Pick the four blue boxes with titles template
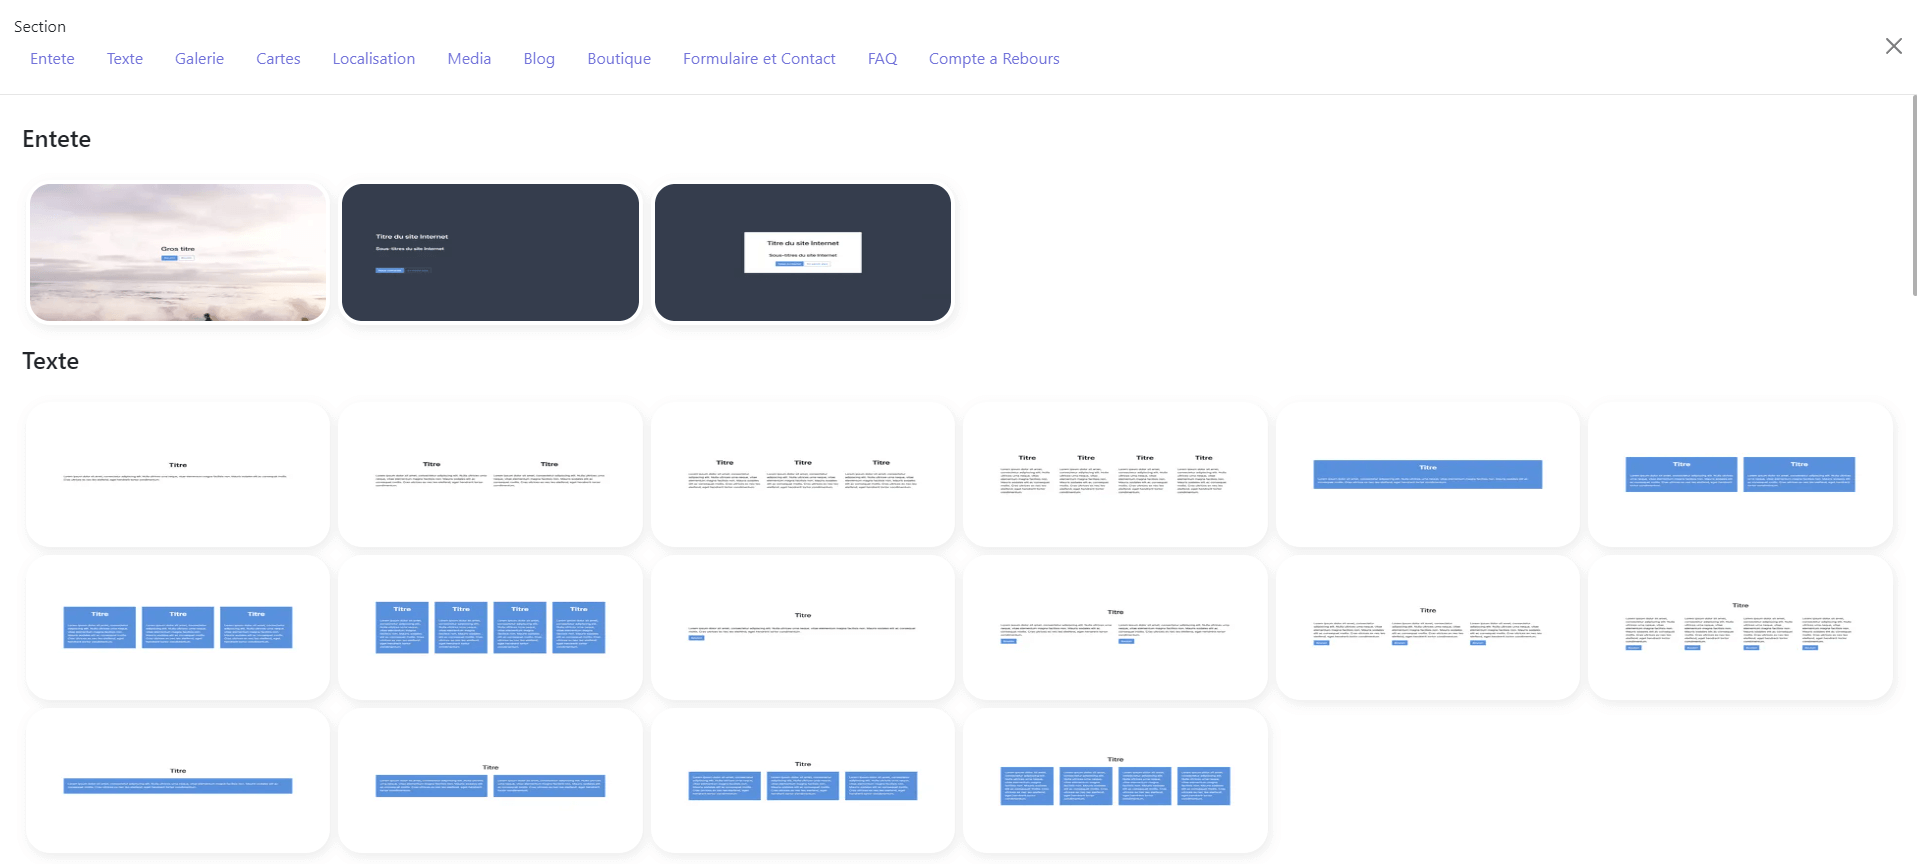 [490, 627]
